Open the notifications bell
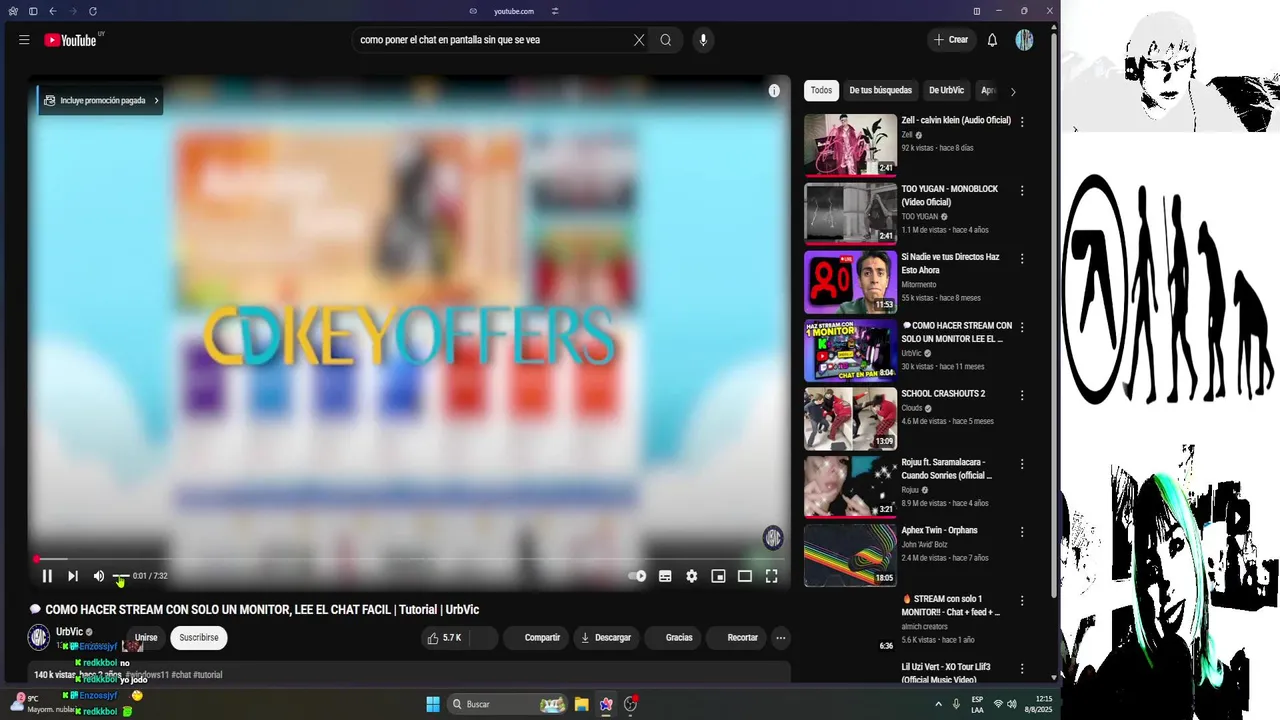1280x720 pixels. pyautogui.click(x=992, y=40)
